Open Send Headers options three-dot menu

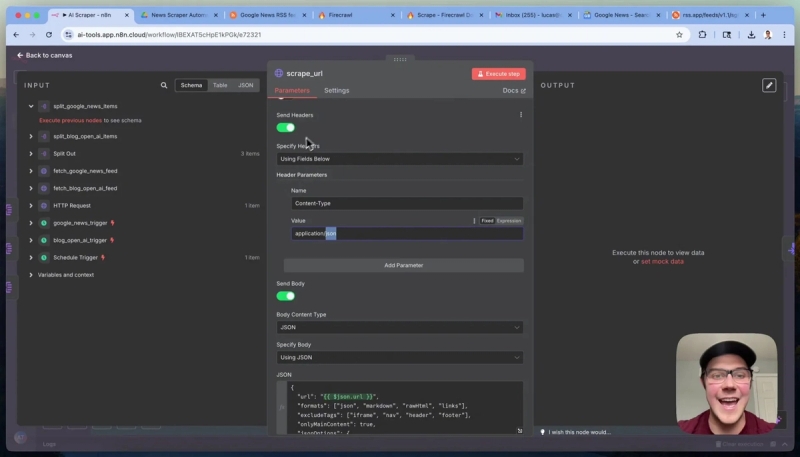tap(521, 115)
